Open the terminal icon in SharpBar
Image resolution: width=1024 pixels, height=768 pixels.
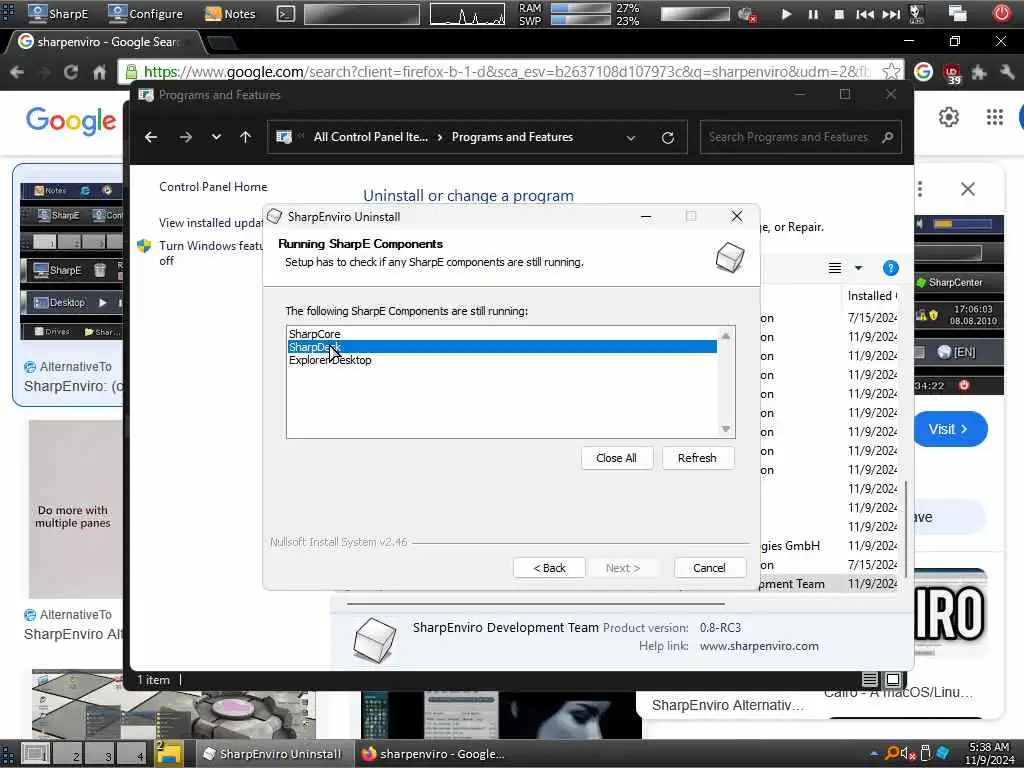click(285, 13)
